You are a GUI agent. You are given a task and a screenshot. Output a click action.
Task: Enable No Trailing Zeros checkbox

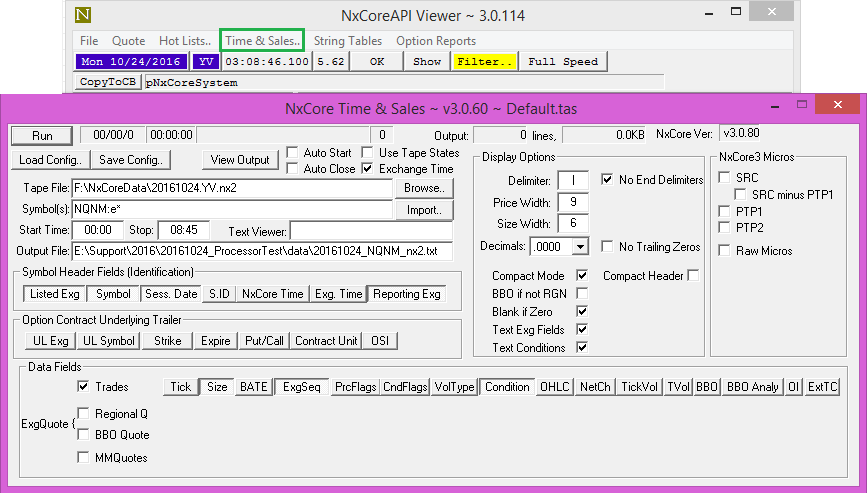(607, 246)
